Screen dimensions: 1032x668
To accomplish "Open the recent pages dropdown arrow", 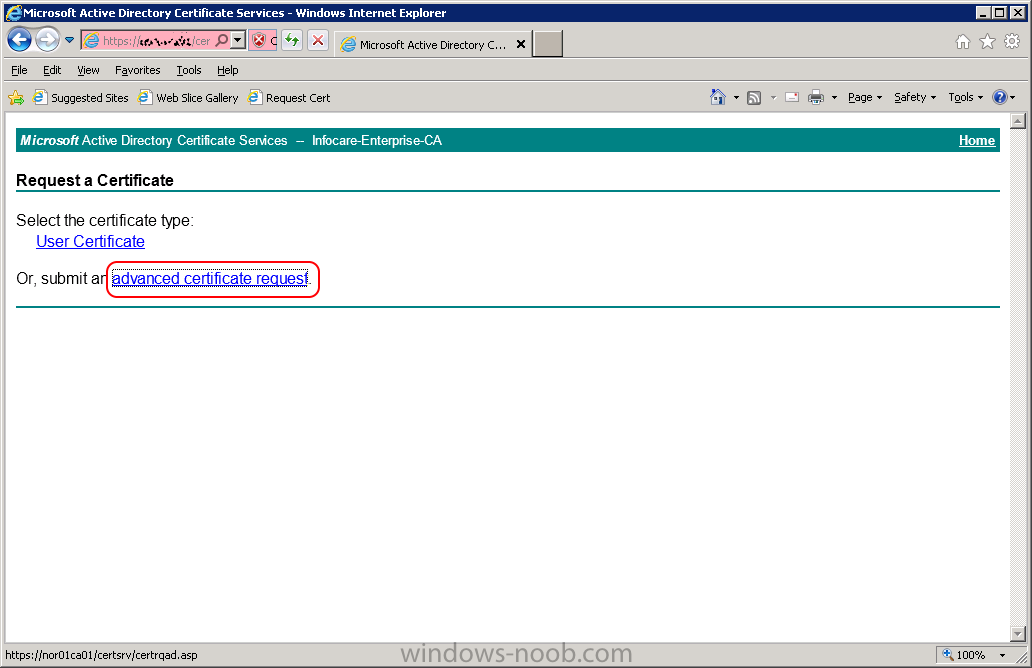I will tap(69, 40).
